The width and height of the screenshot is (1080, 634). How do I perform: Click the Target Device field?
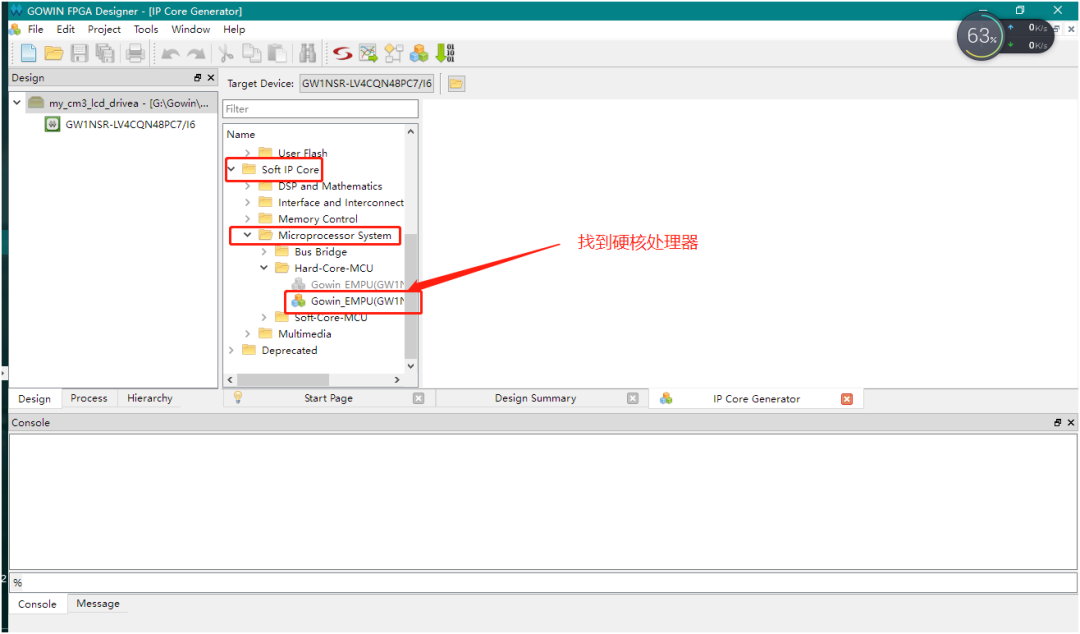pyautogui.click(x=366, y=83)
